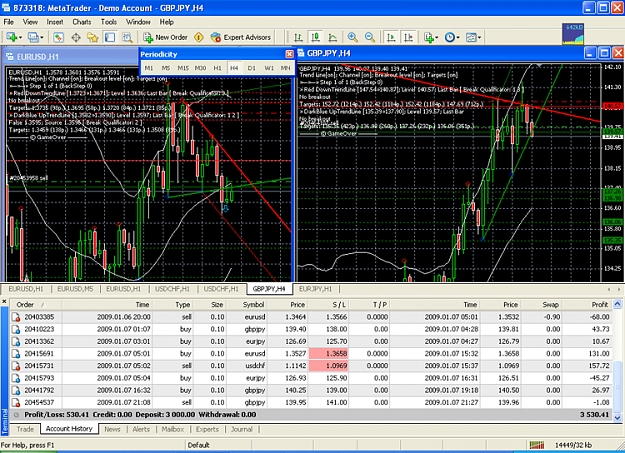Switch to the EURJPY,H1 chart tab

click(x=315, y=289)
